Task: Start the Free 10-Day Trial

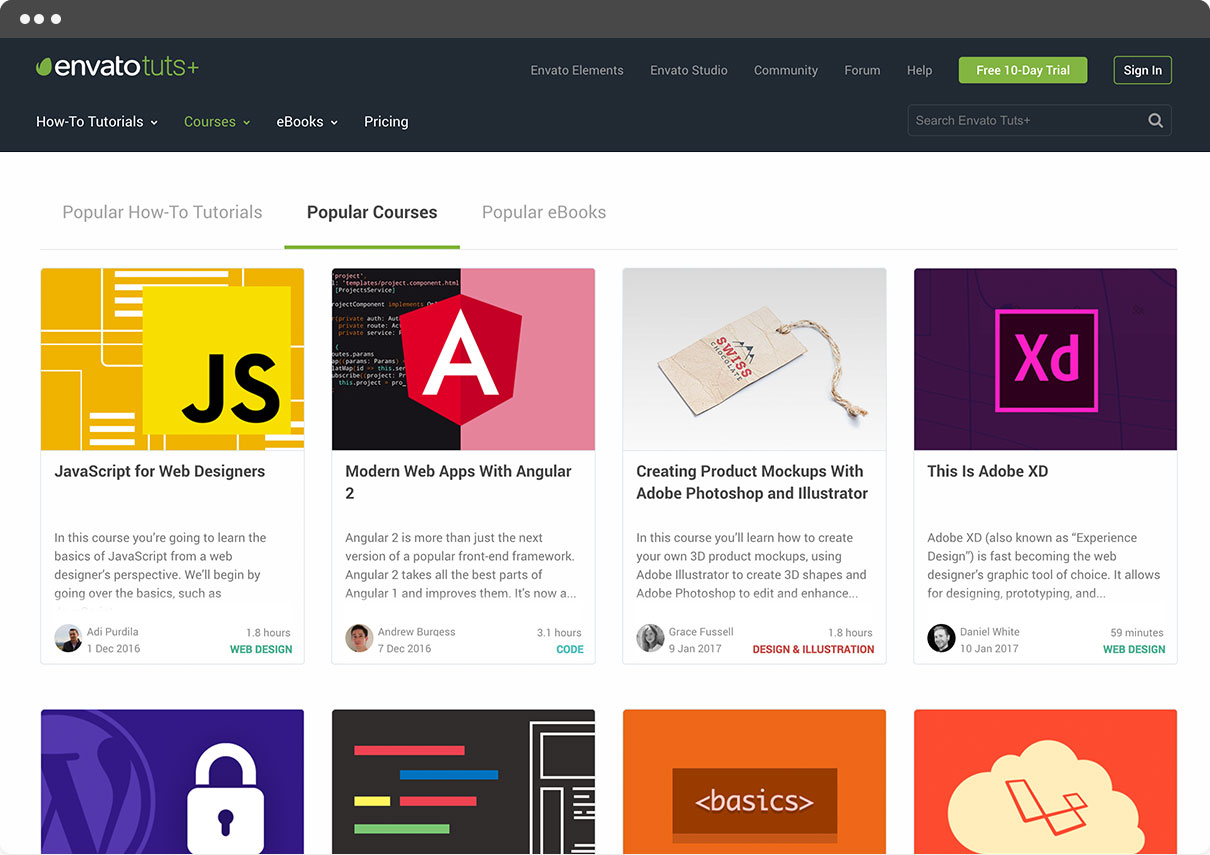Action: [1022, 70]
